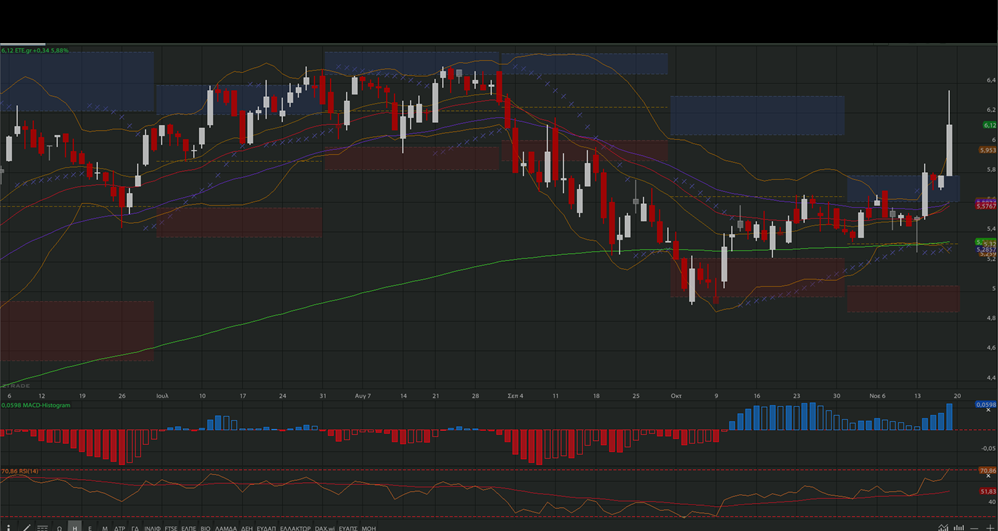Show ΕΥΔΑΠ stock chart

pos(266,528)
